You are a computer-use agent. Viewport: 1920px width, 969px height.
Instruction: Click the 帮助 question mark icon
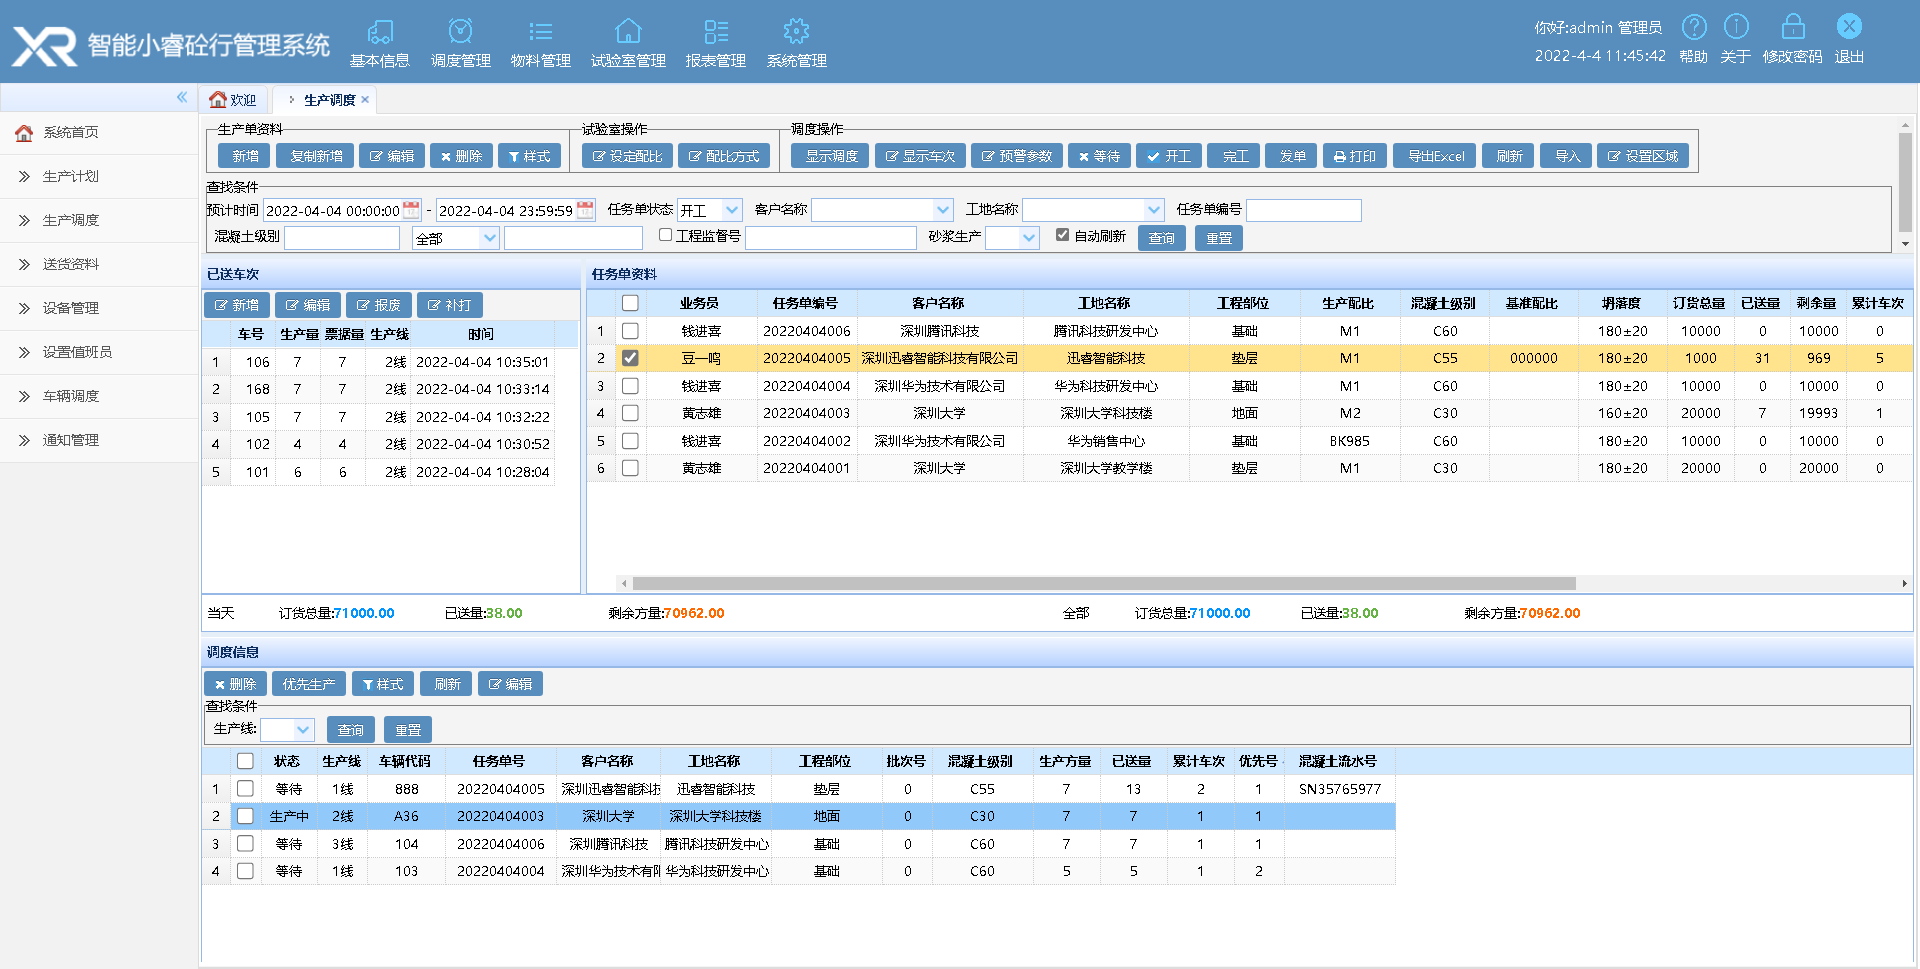(x=1694, y=27)
